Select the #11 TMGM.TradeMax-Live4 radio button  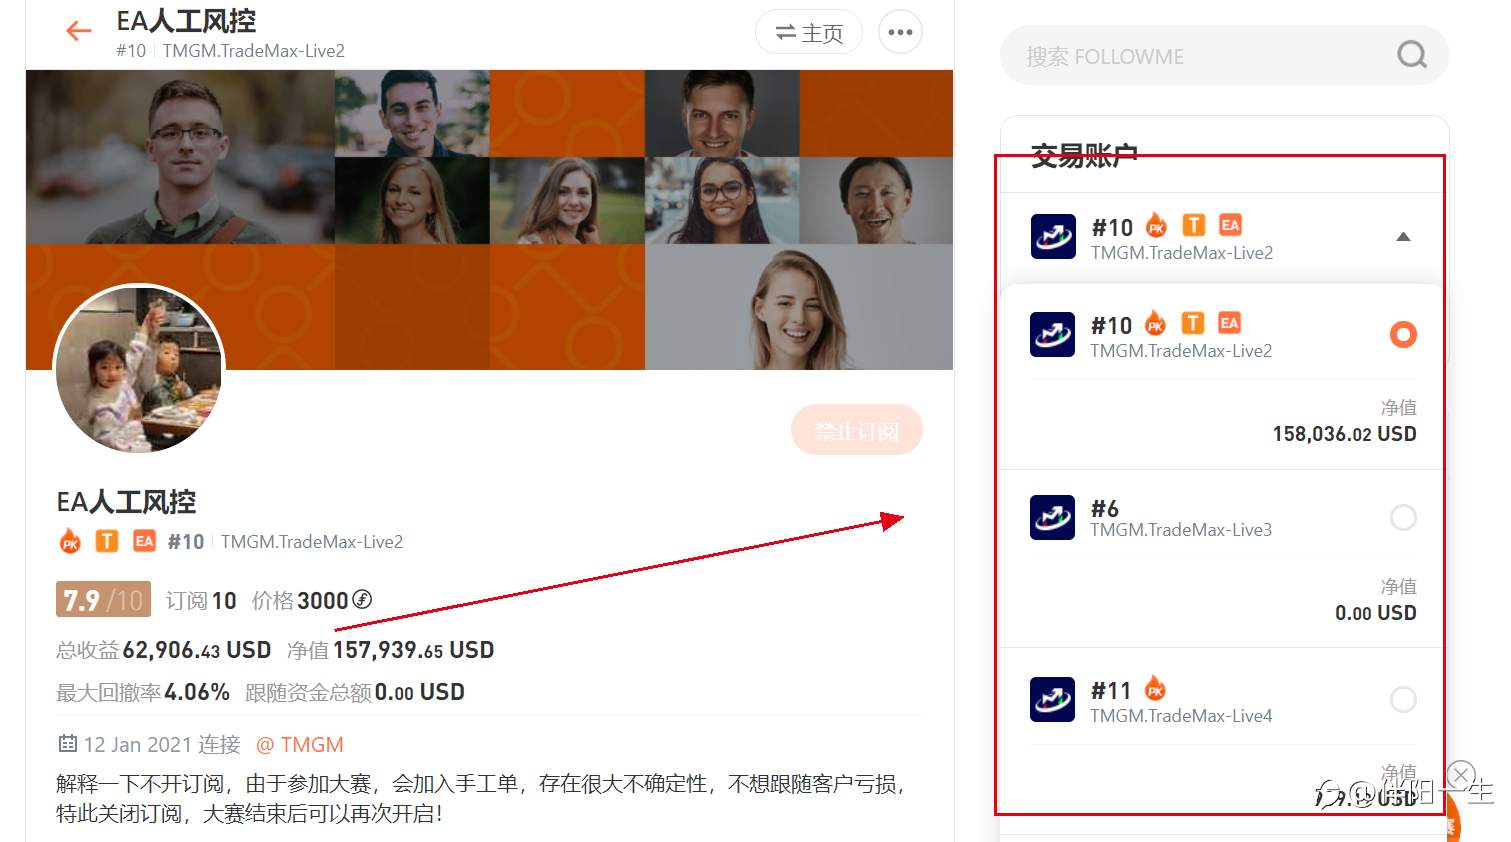pyautogui.click(x=1403, y=699)
